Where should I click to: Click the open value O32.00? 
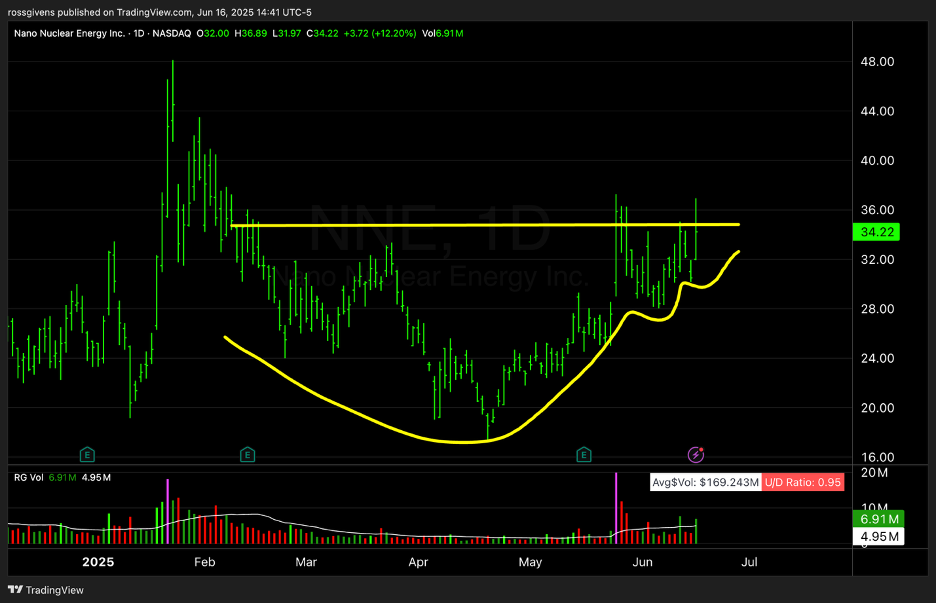tap(213, 33)
